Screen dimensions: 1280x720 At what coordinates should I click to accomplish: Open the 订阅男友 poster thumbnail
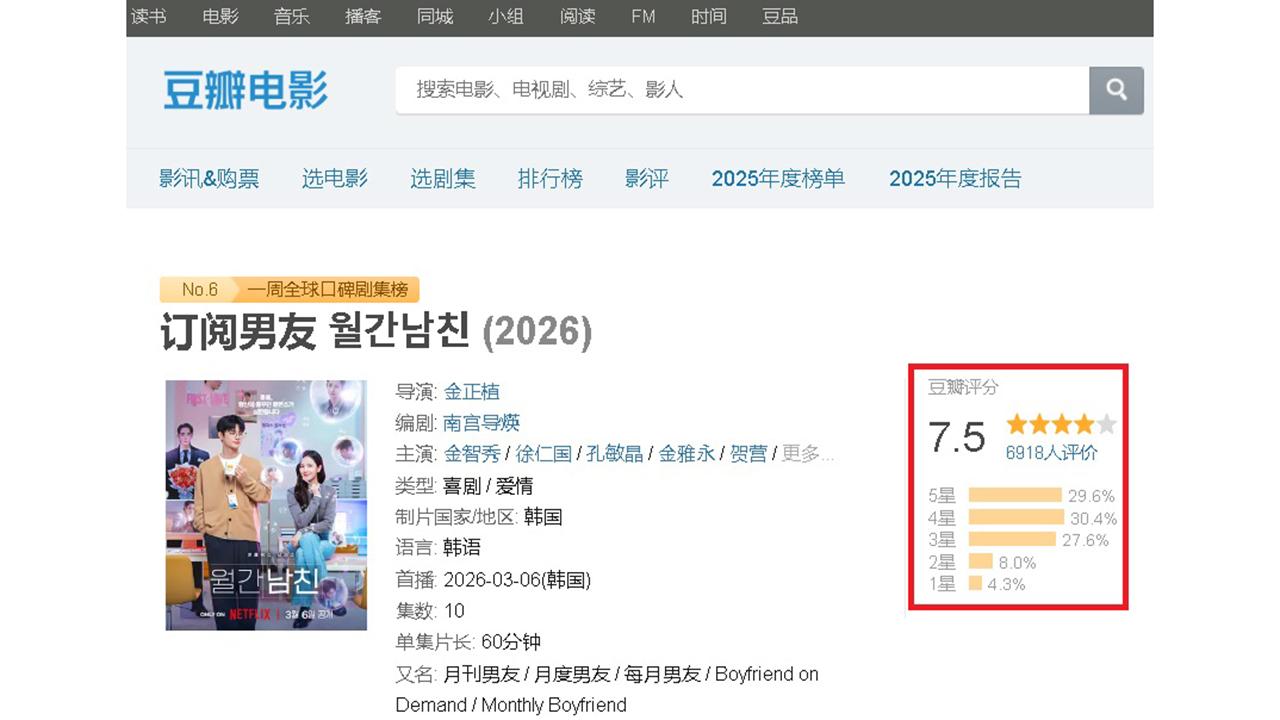tap(266, 505)
